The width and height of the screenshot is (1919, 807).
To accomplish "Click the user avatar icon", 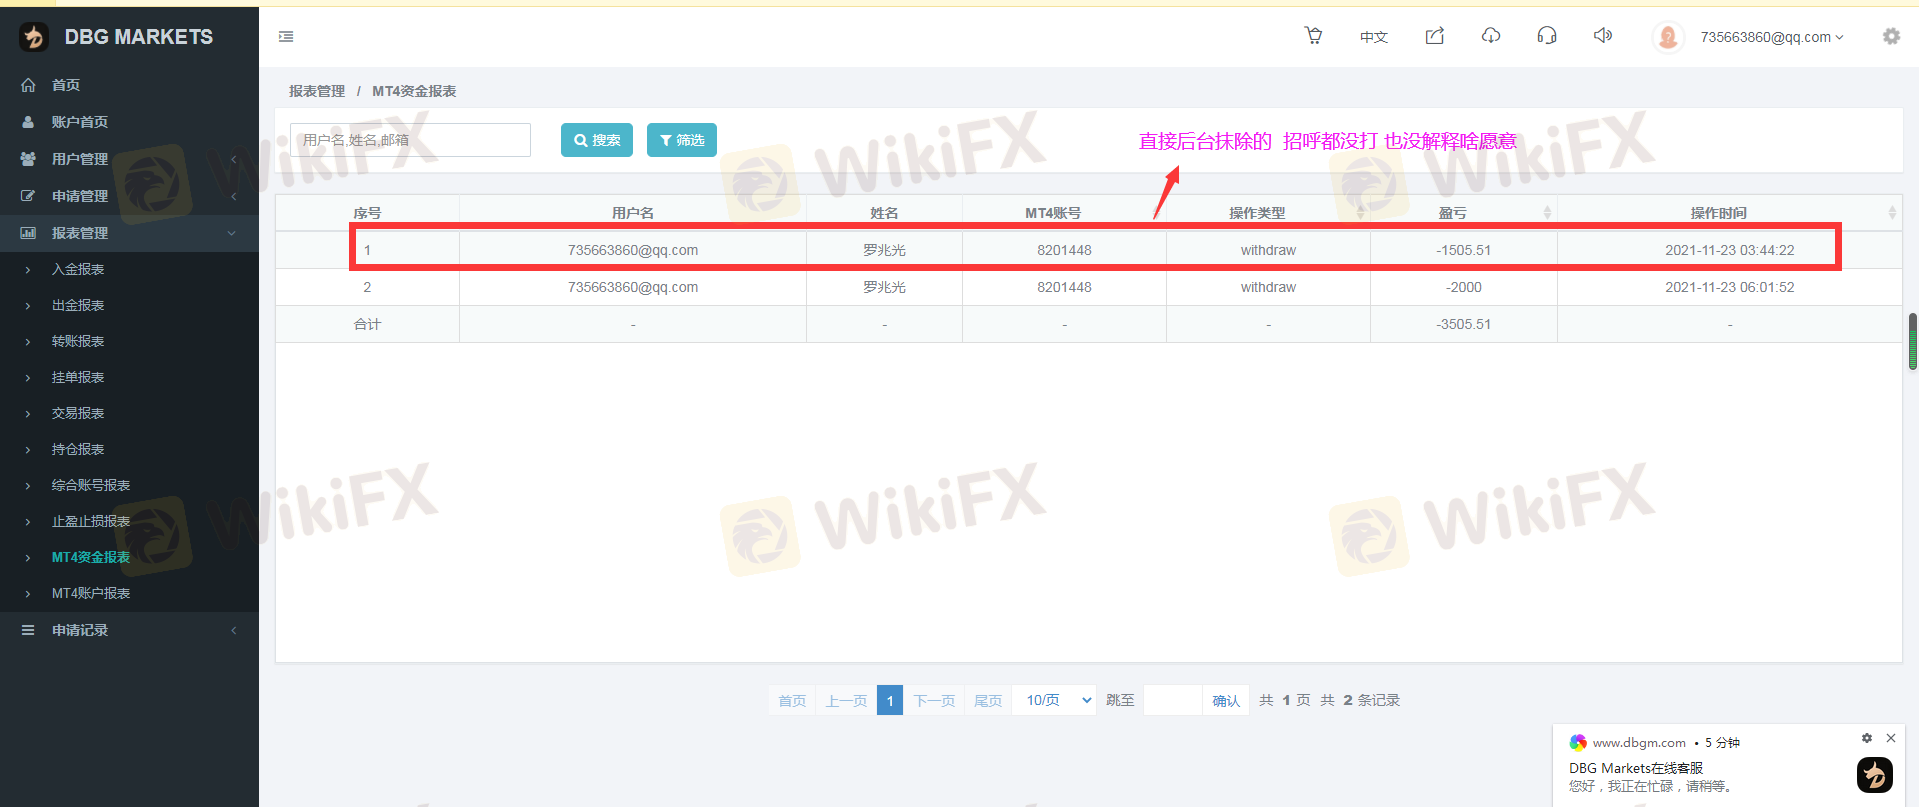I will click(x=1668, y=37).
